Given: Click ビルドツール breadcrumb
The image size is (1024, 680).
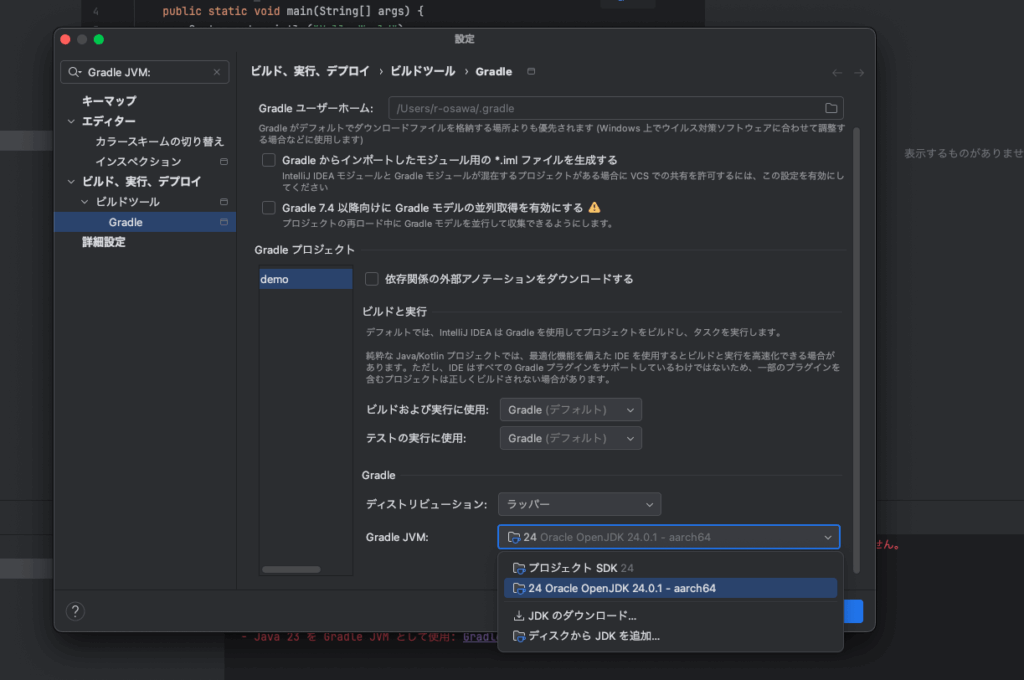Looking at the screenshot, I should [423, 71].
